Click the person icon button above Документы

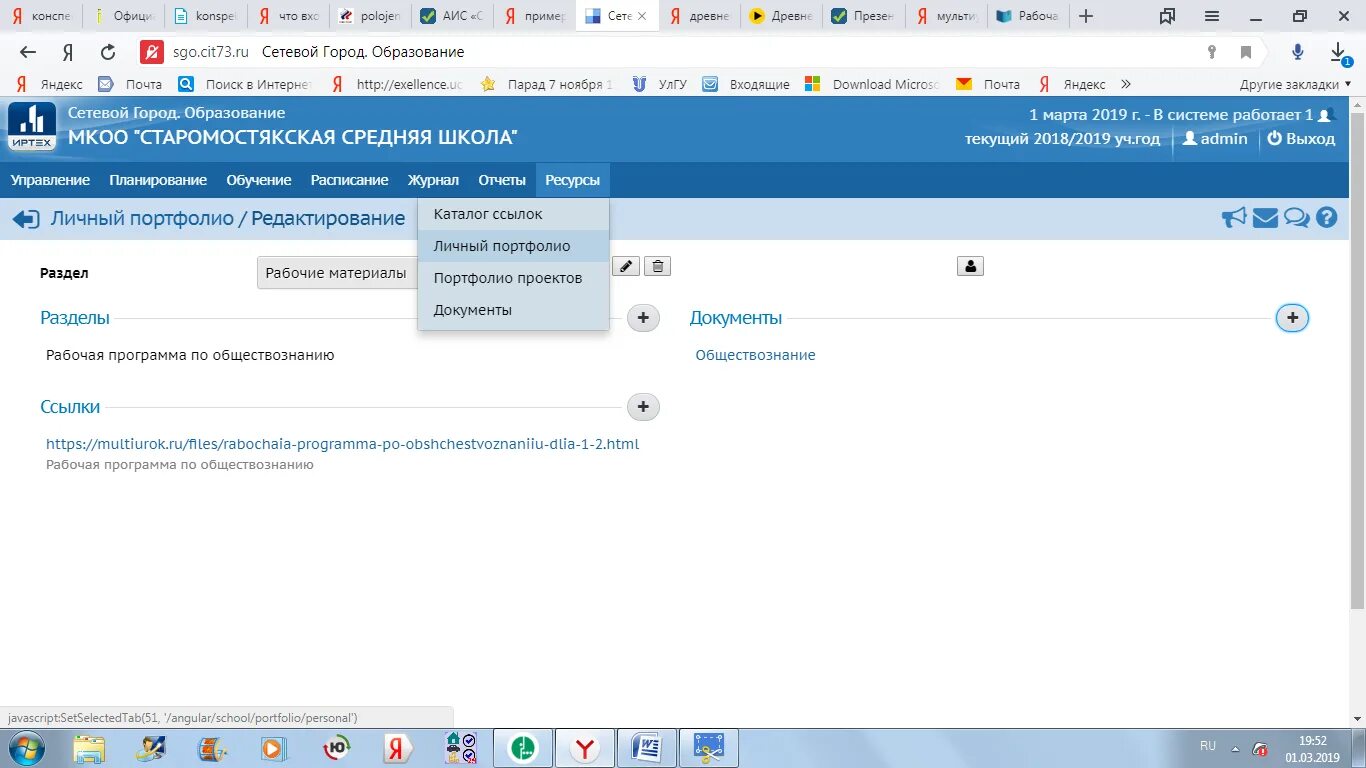tap(970, 266)
